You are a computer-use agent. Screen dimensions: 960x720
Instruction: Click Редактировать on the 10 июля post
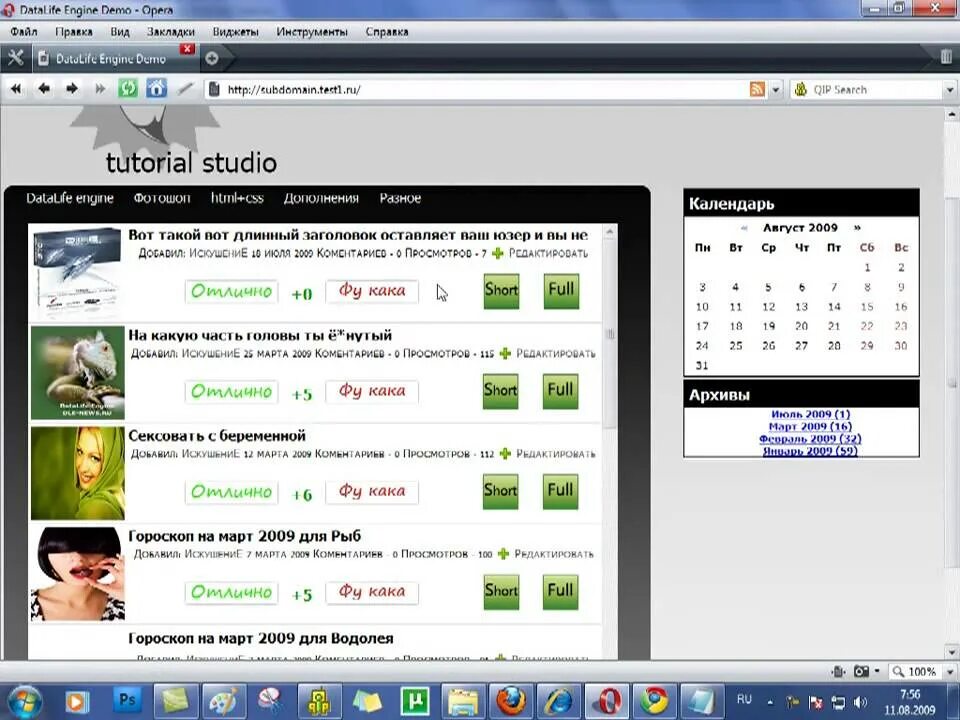pos(548,253)
